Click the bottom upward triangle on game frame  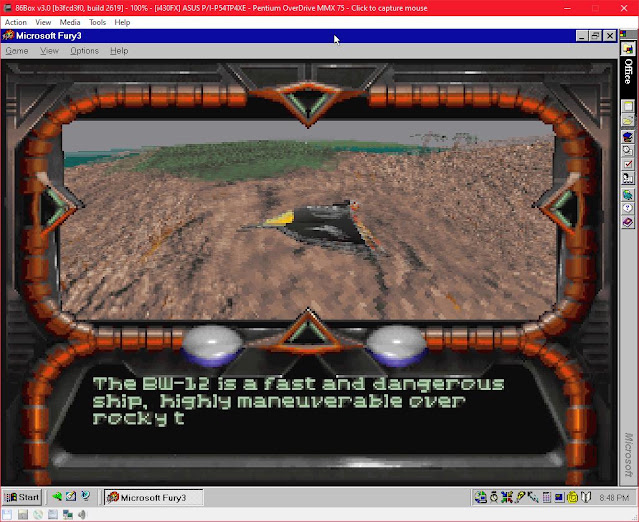(x=308, y=331)
